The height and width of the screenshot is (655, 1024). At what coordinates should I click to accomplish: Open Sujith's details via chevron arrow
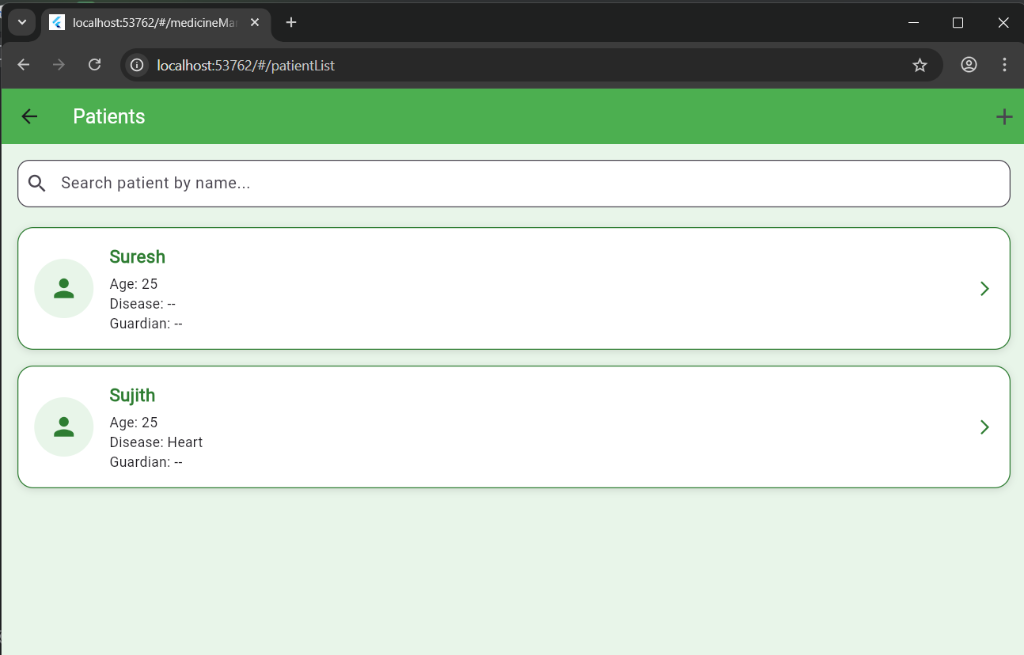point(985,427)
